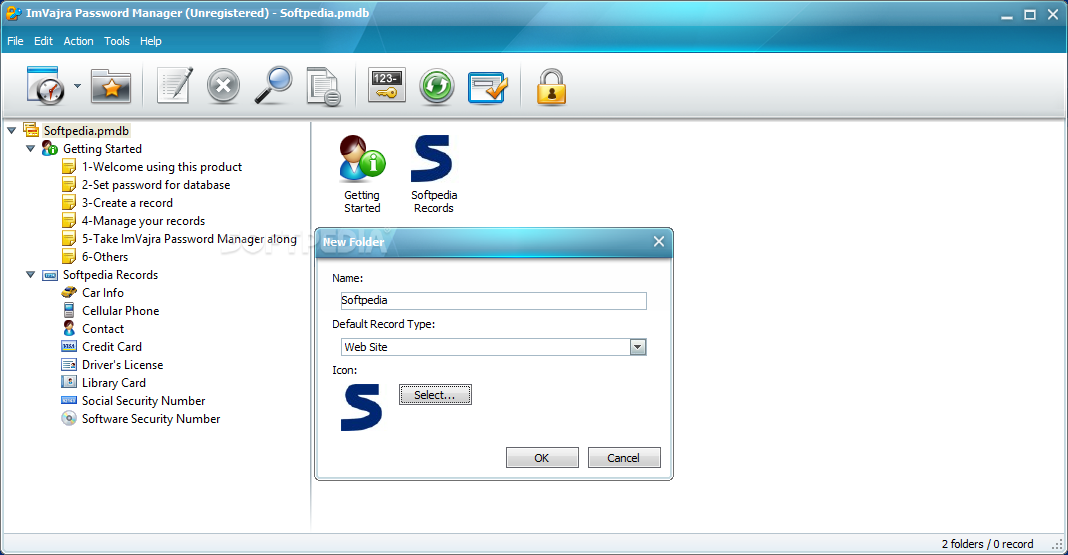Screen dimensions: 1068x555
Task: Click the checkmark window options icon
Action: coord(488,87)
